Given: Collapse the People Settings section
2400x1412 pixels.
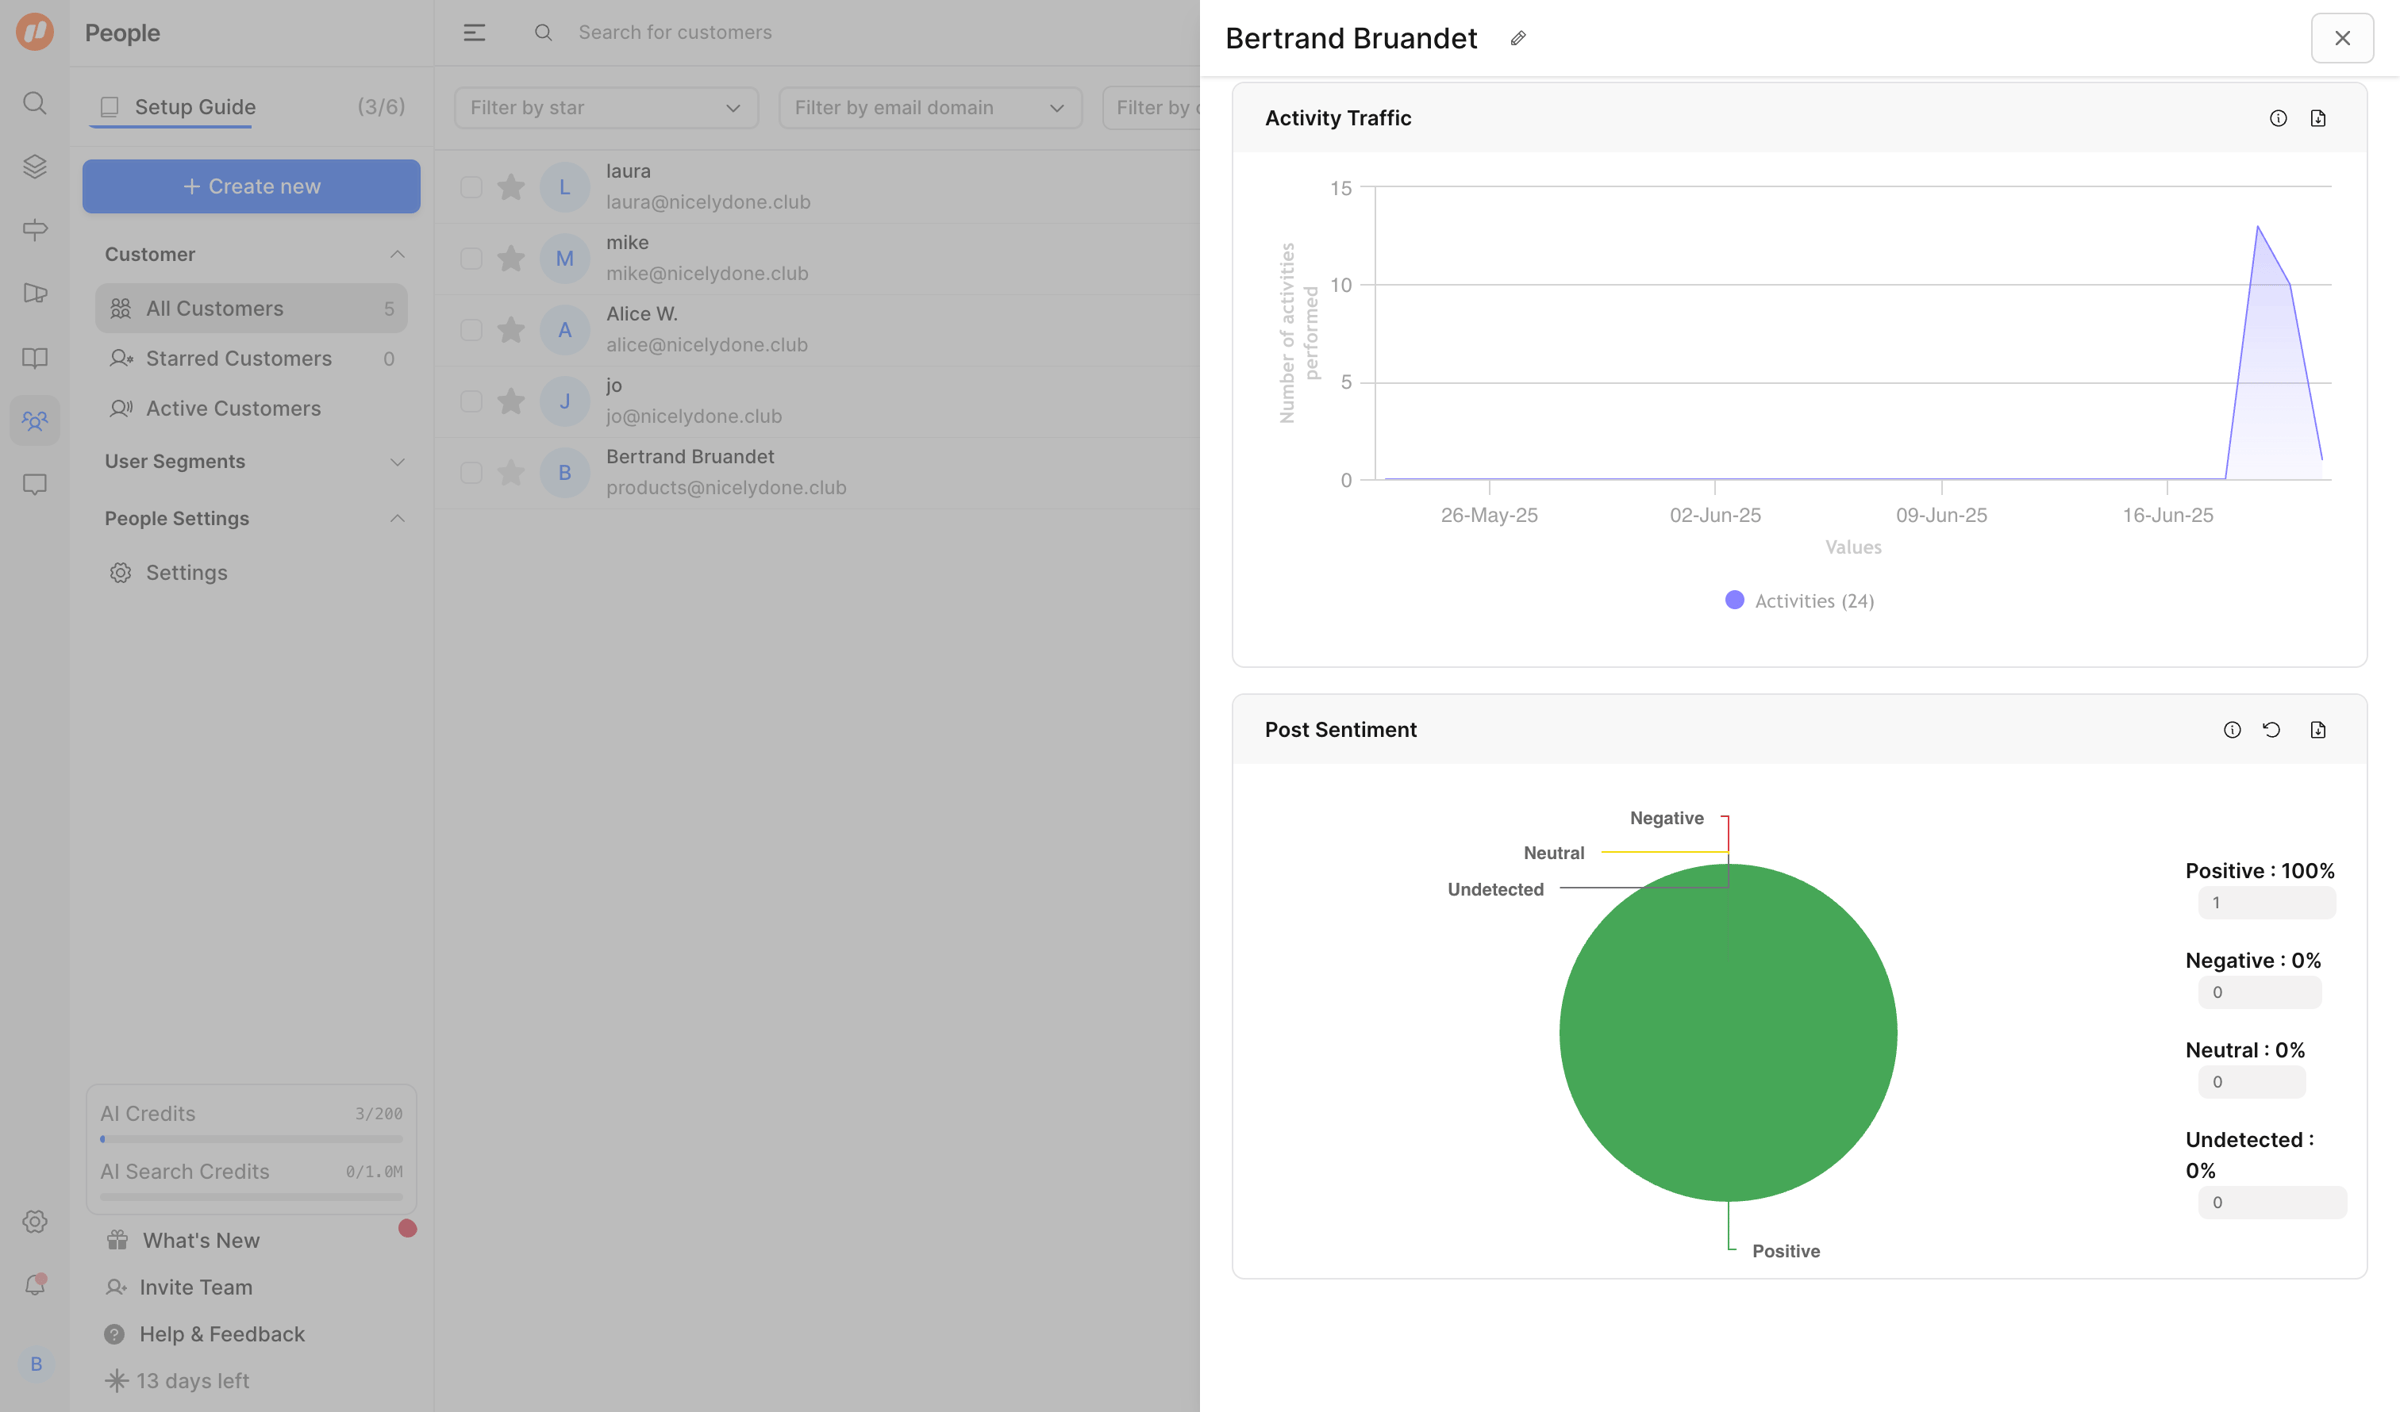Looking at the screenshot, I should click(397, 518).
